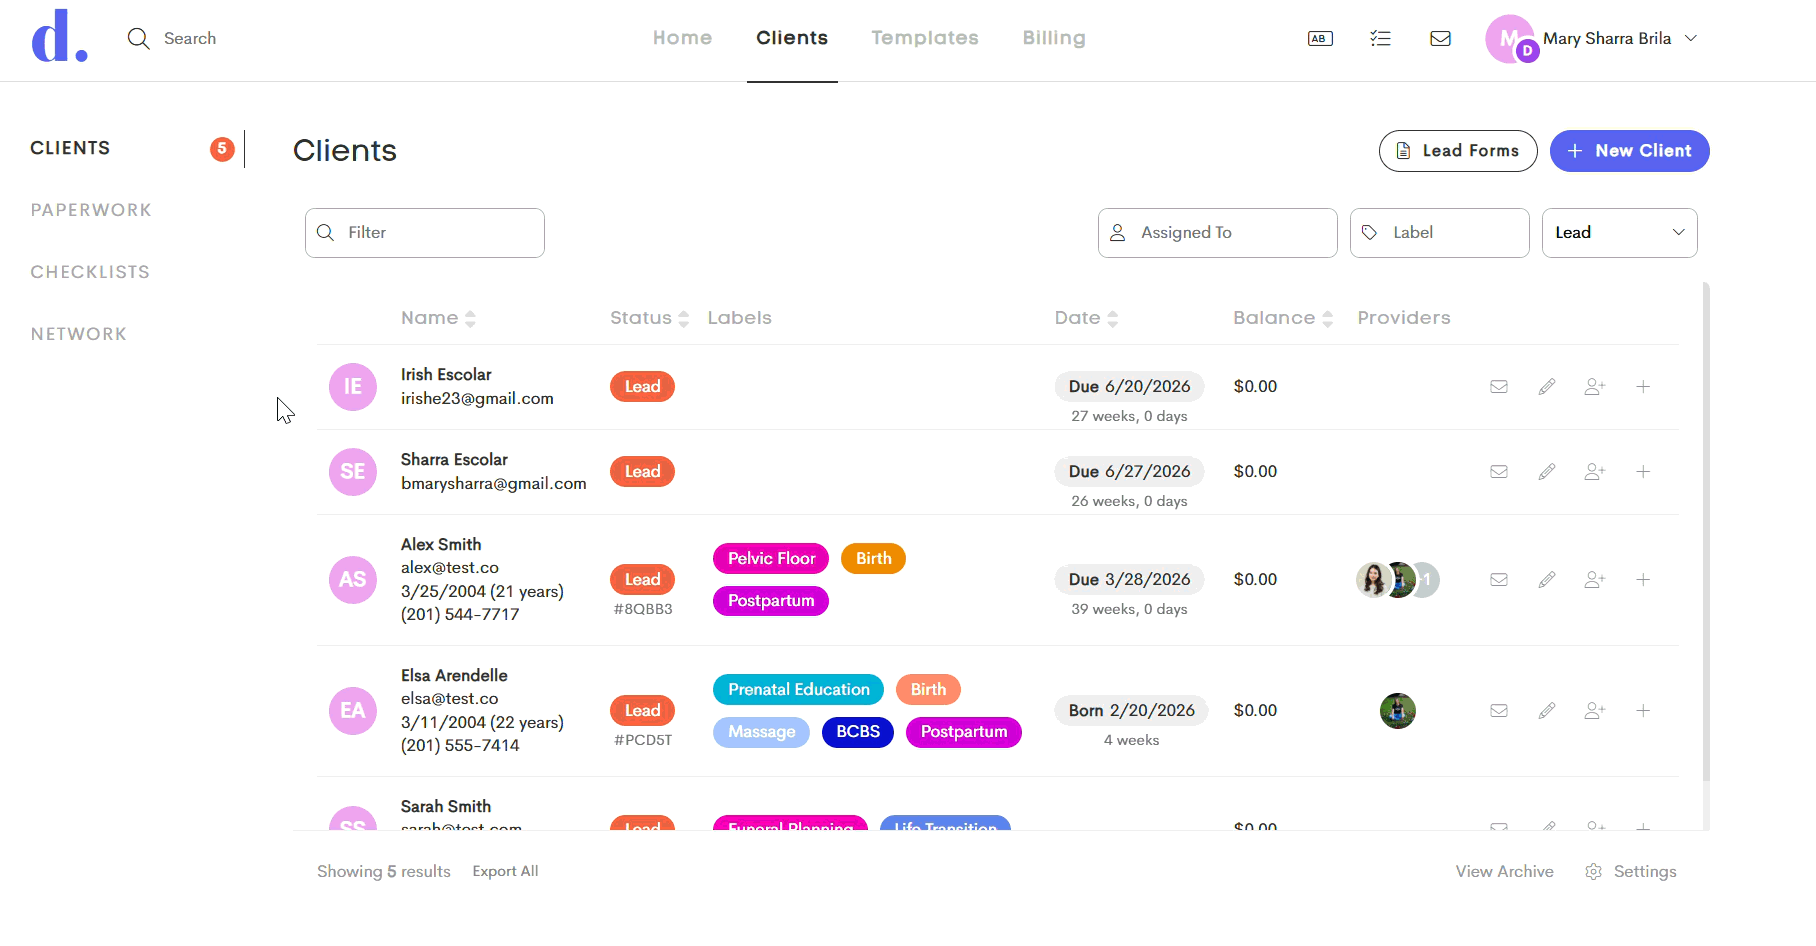Open Paperwork in the sidebar

pos(91,210)
